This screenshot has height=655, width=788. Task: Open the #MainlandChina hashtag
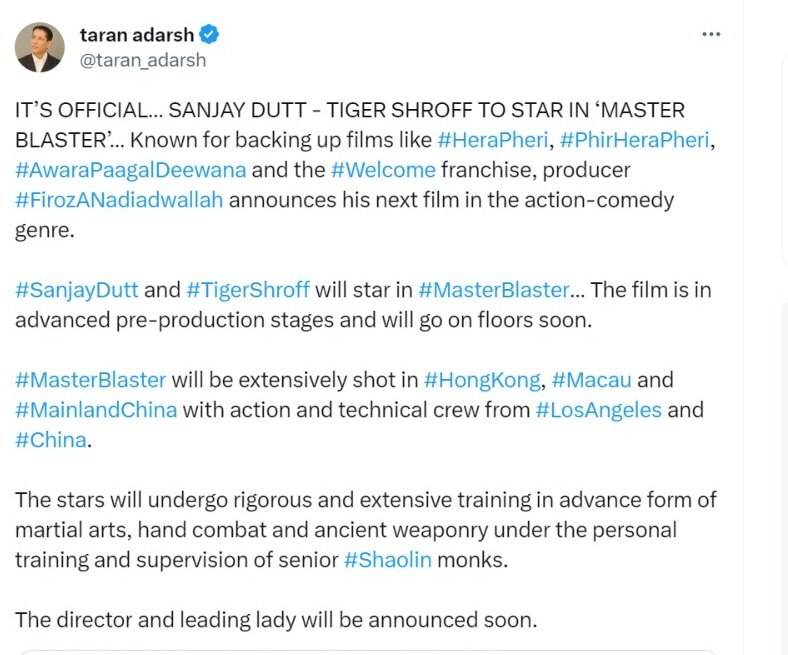pos(96,410)
